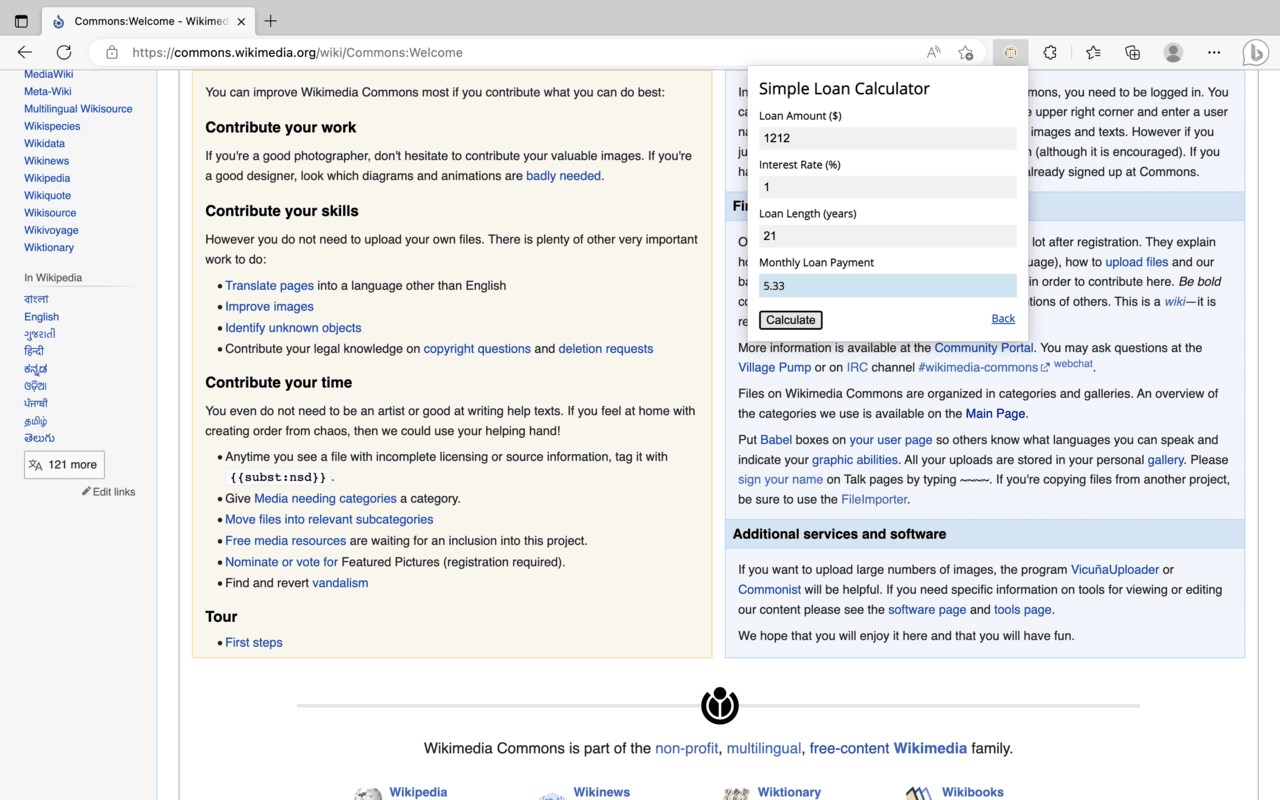The width and height of the screenshot is (1280, 800).
Task: Open the Bing chat sidebar icon
Action: (1255, 52)
